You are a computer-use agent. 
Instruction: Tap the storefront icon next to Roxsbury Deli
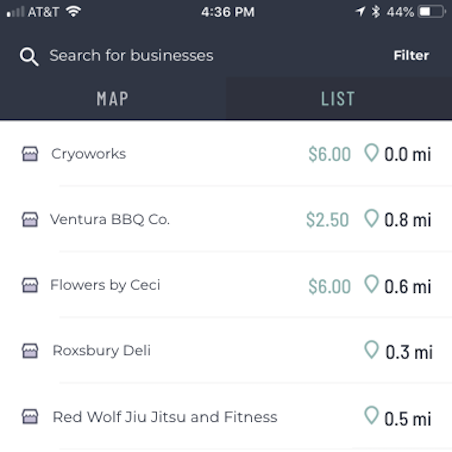tap(30, 351)
